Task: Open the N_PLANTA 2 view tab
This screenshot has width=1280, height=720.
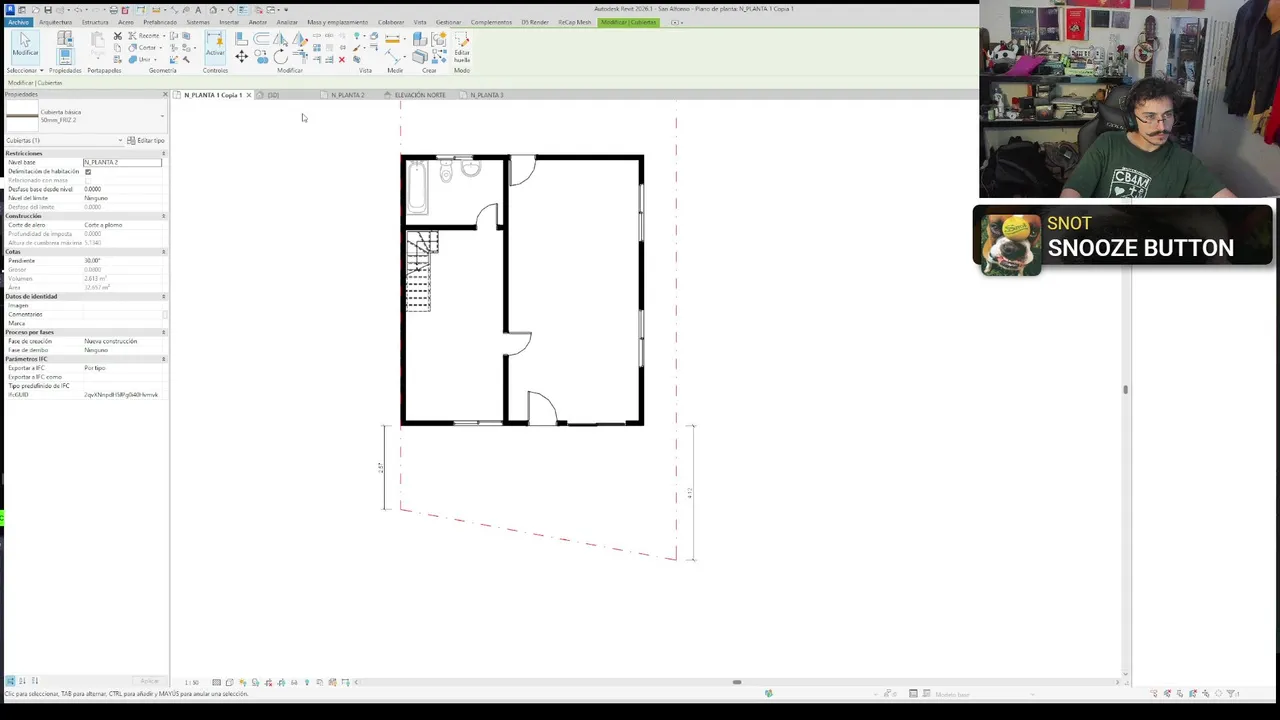Action: tap(347, 95)
